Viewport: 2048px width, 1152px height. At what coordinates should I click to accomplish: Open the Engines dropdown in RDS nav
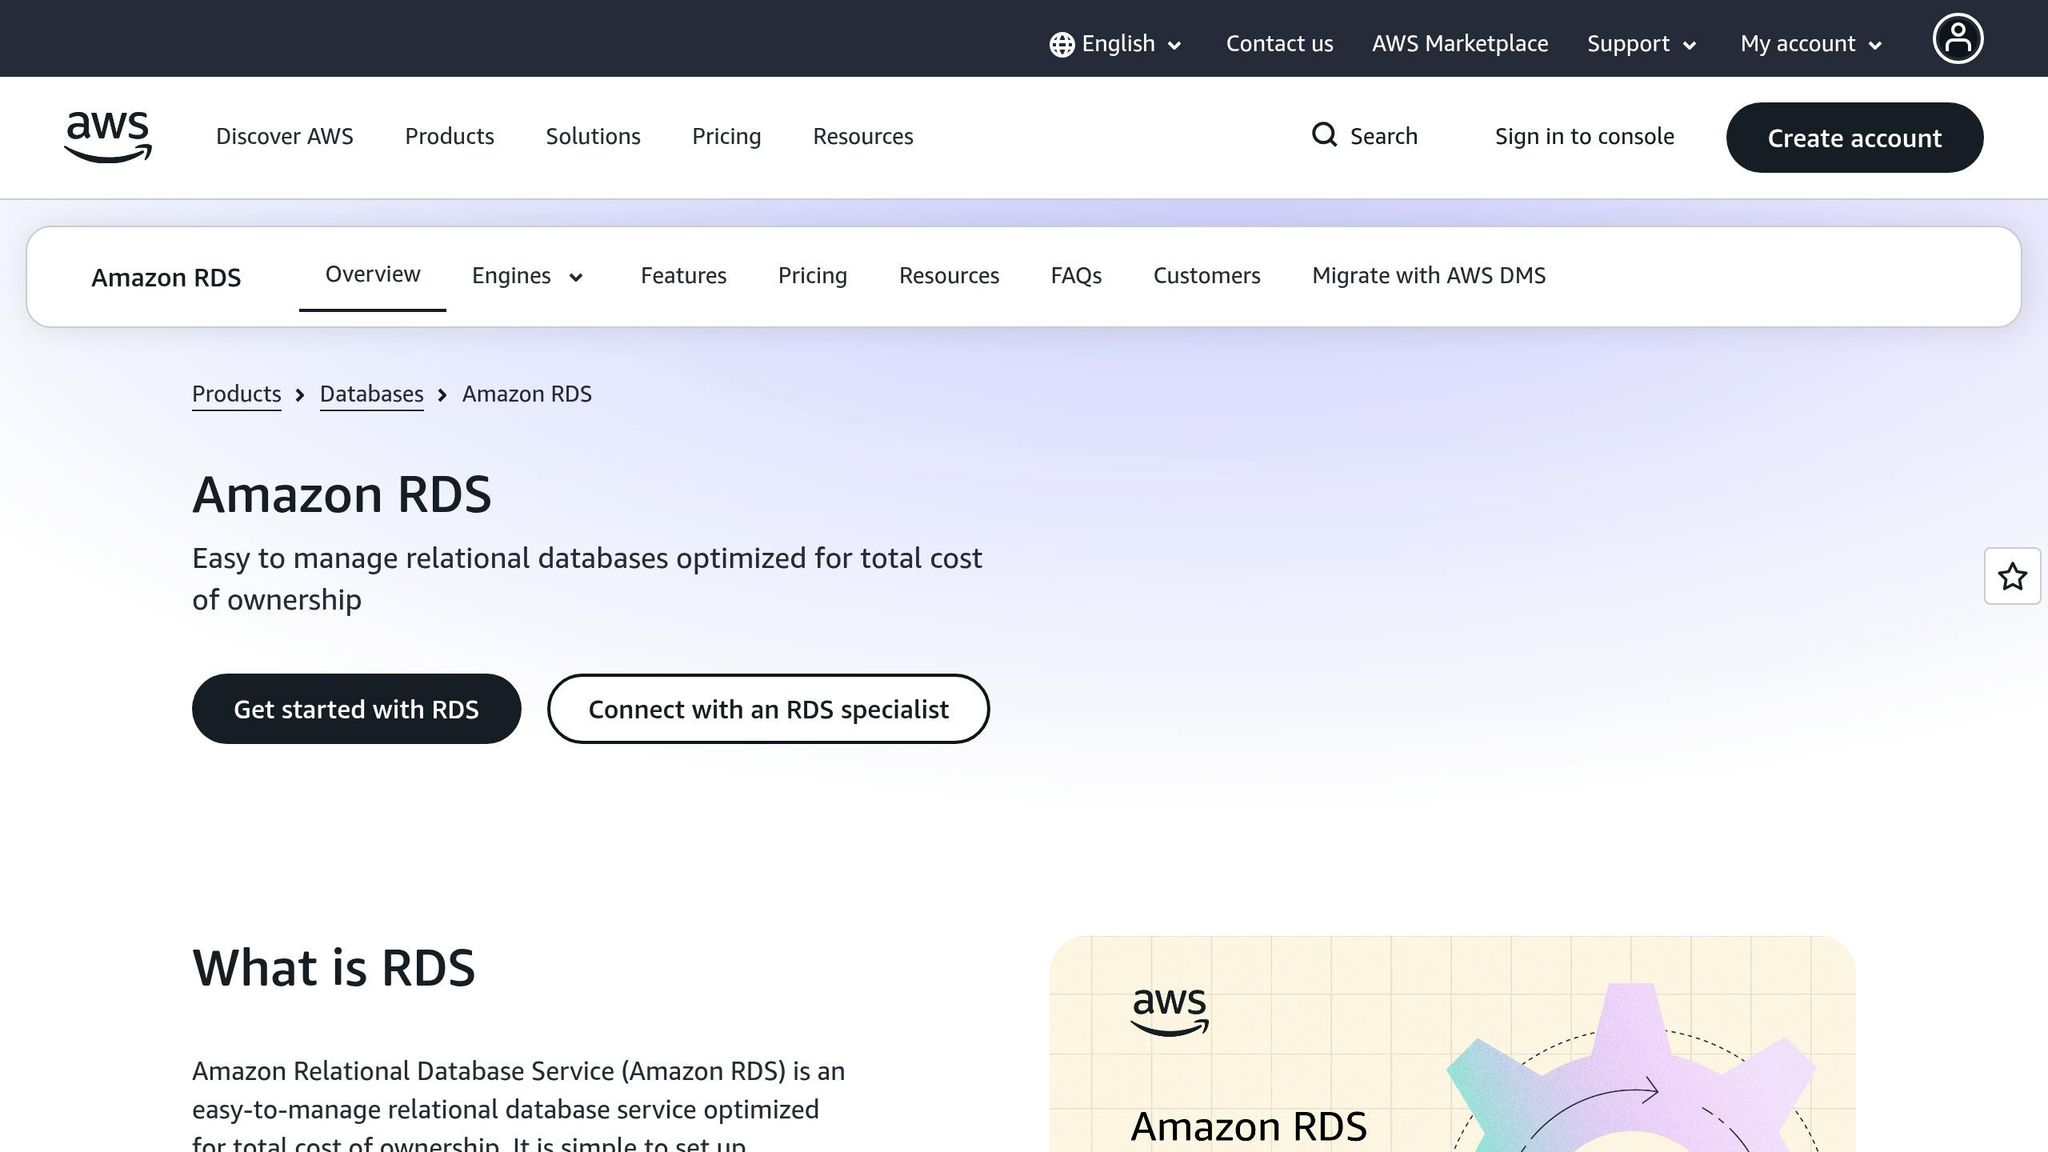[527, 276]
